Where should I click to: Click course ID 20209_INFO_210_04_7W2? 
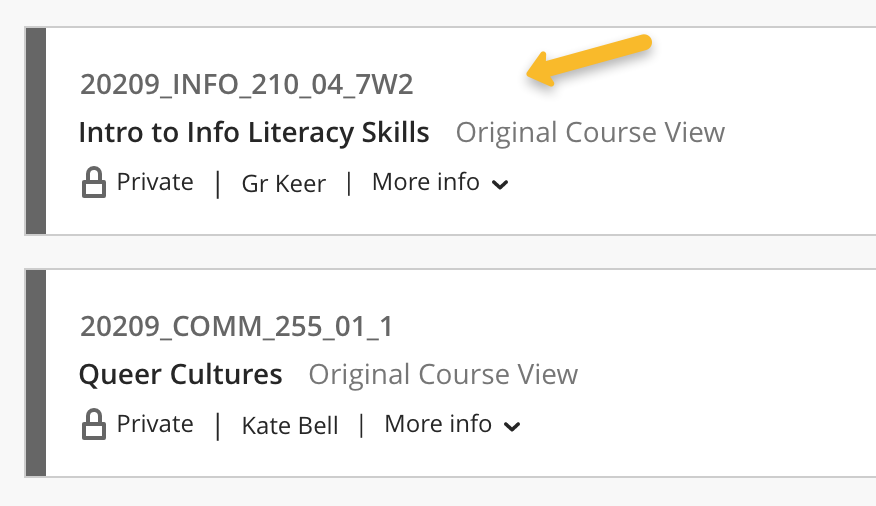pos(246,85)
